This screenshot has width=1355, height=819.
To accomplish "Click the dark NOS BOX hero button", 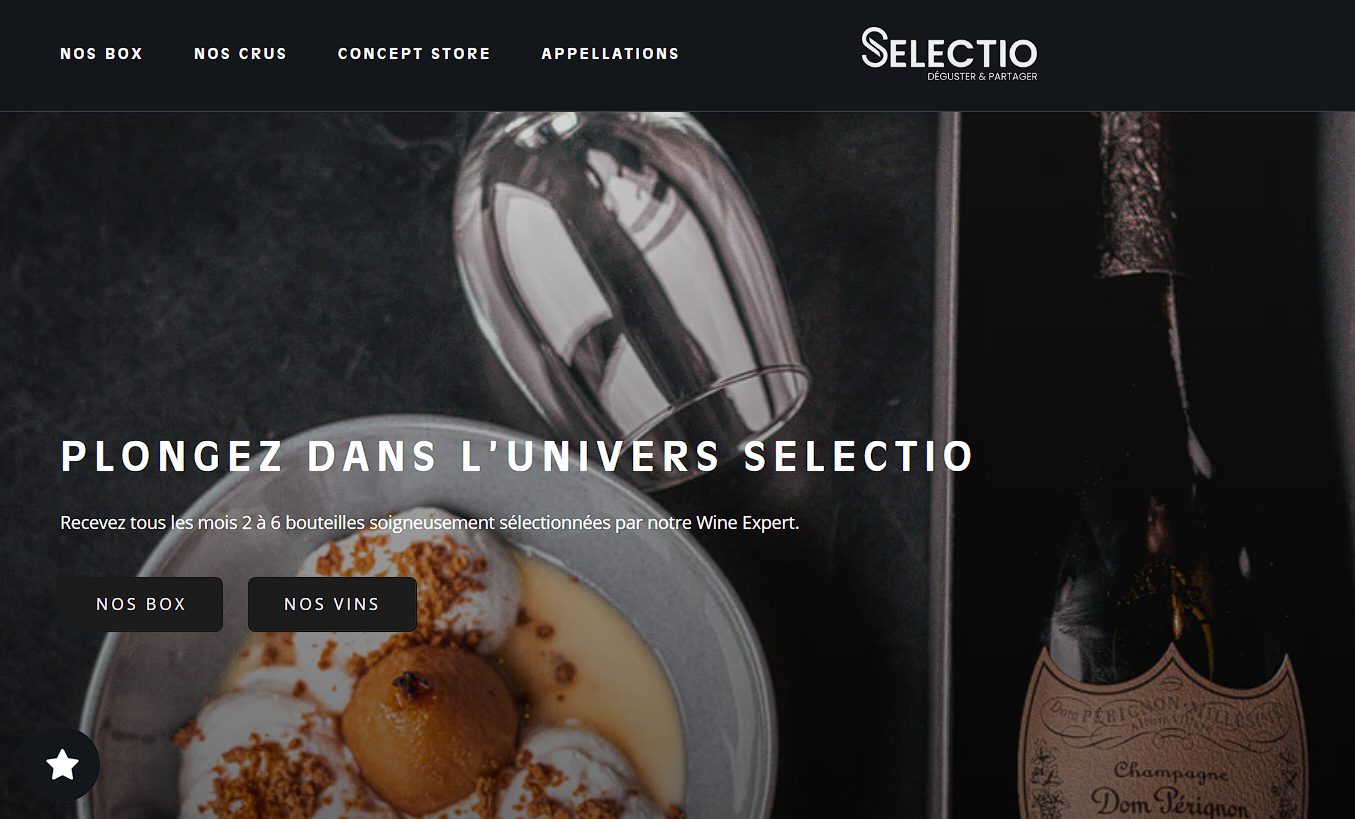I will (x=141, y=604).
